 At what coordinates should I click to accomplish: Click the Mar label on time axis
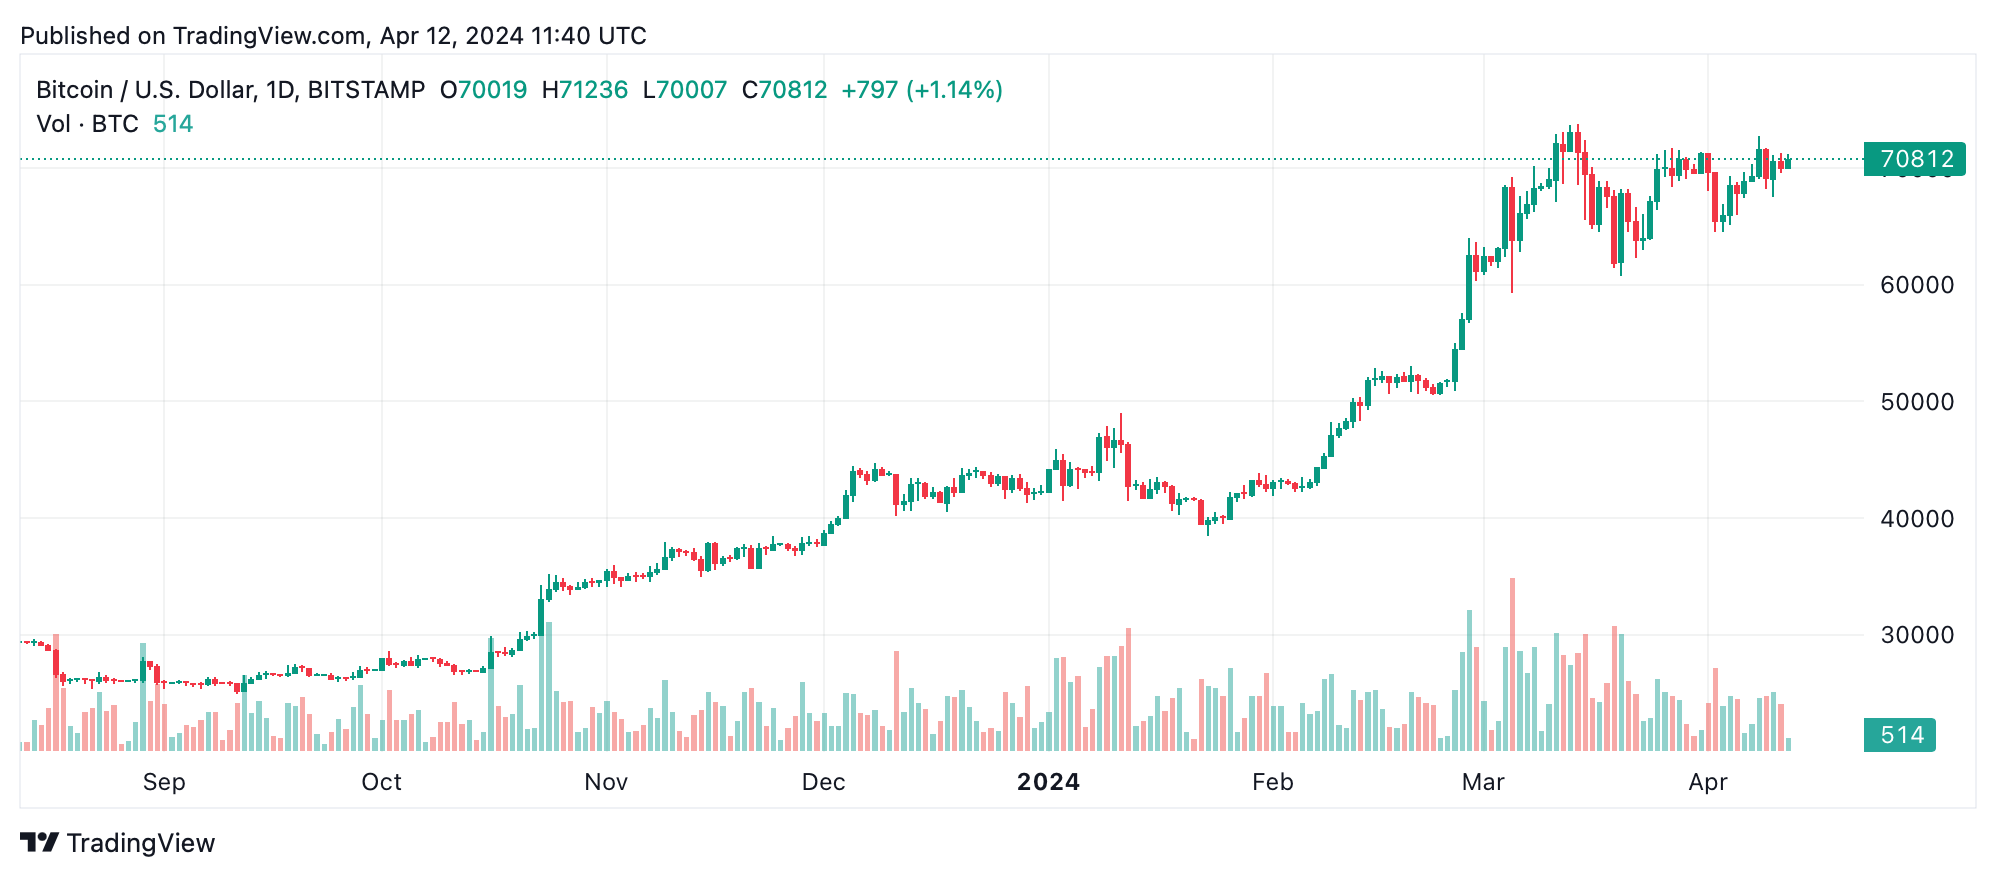tap(1483, 782)
